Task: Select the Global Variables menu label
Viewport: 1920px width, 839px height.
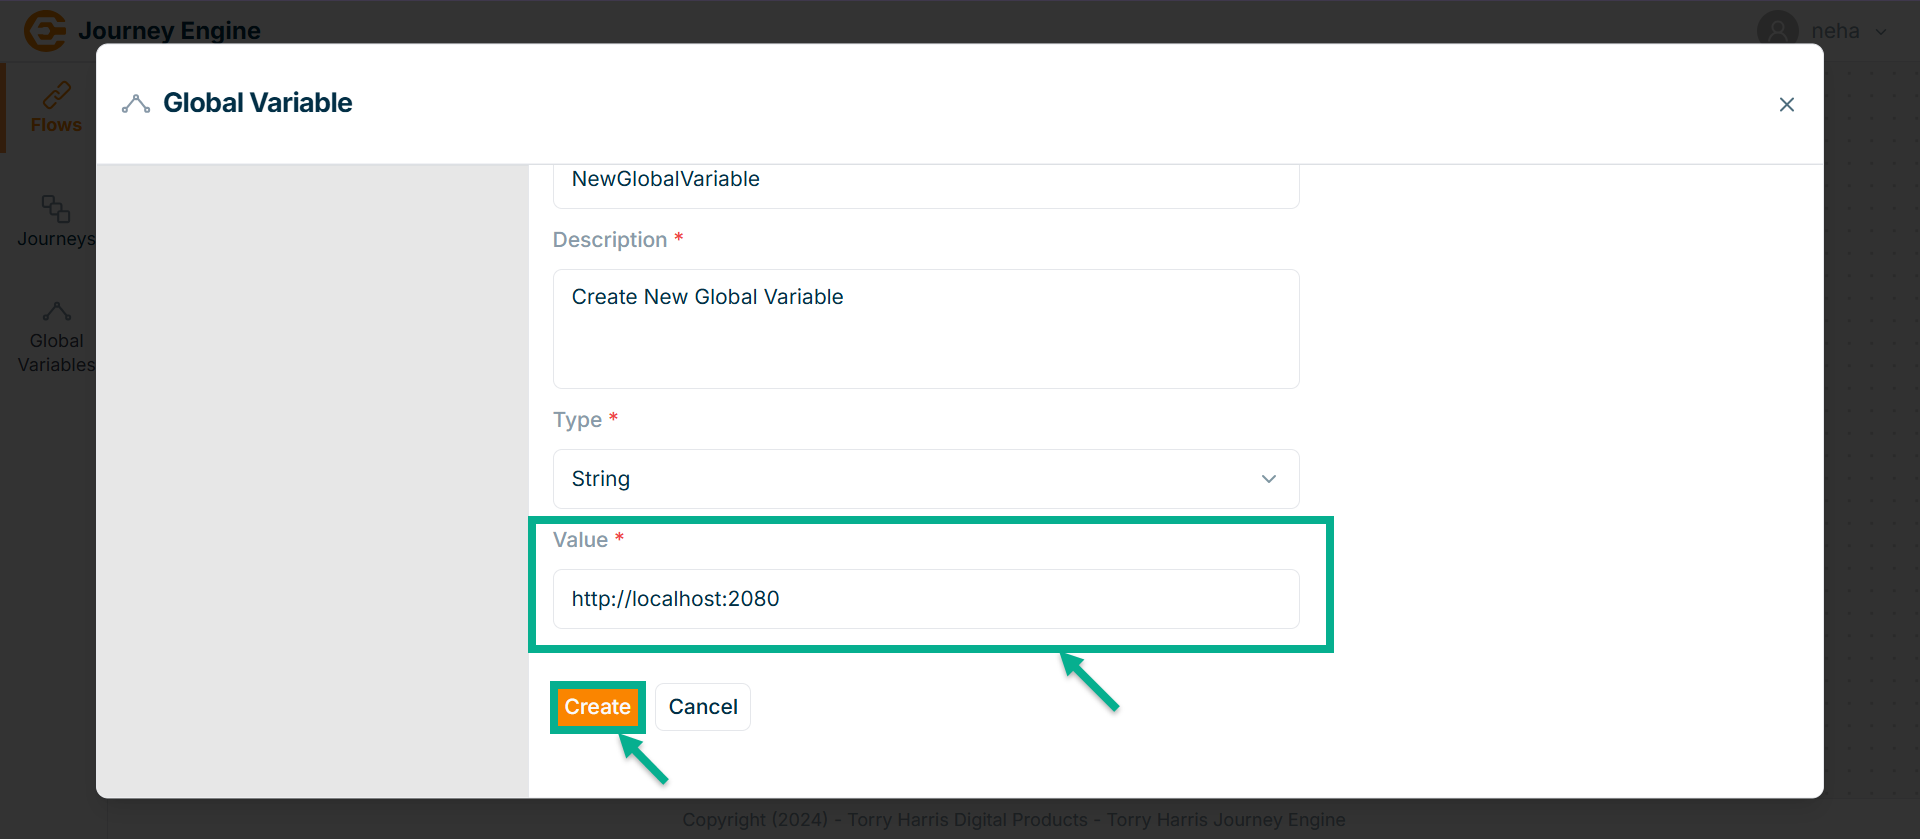Action: (56, 353)
